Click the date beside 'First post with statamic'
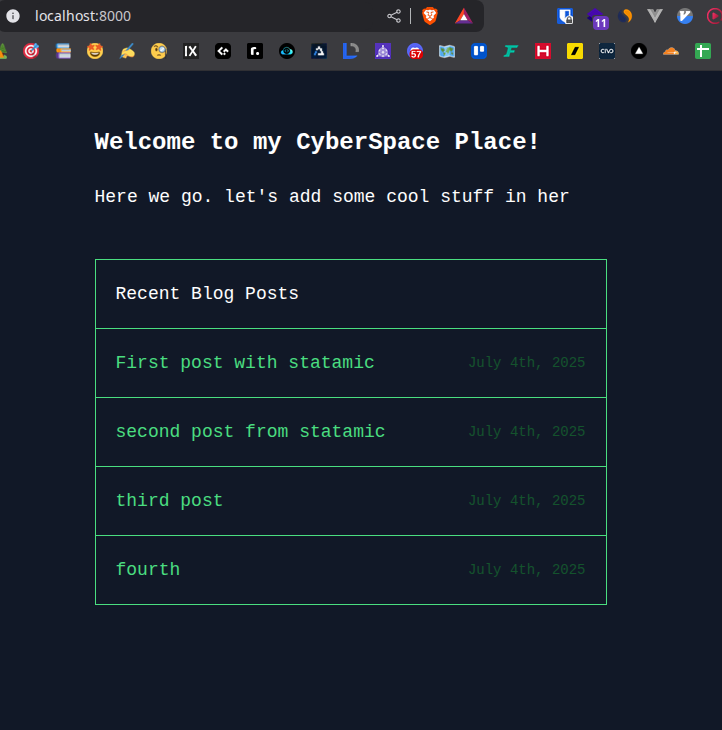722x730 pixels. (526, 363)
